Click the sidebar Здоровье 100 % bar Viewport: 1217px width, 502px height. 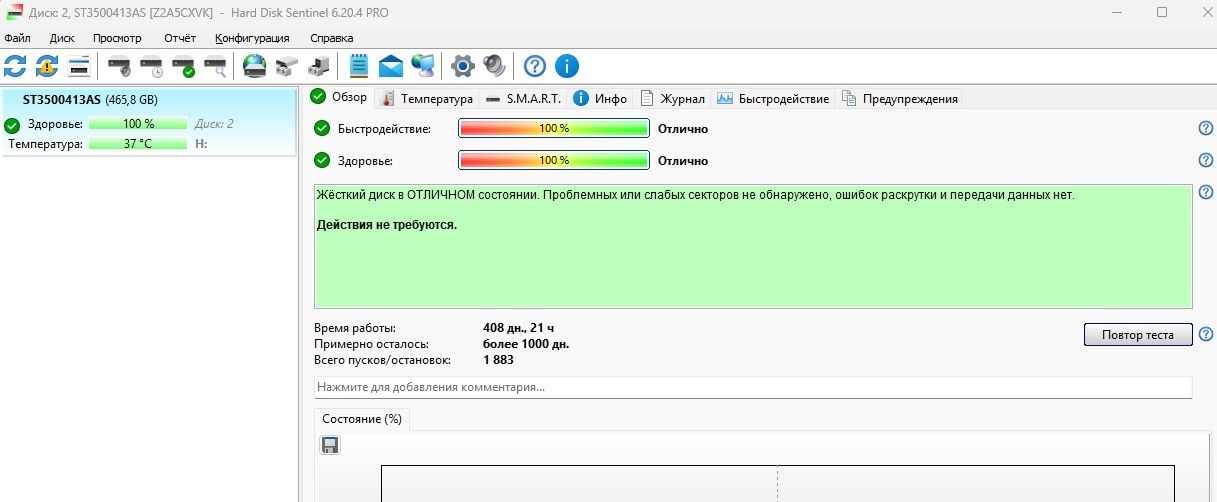click(138, 124)
